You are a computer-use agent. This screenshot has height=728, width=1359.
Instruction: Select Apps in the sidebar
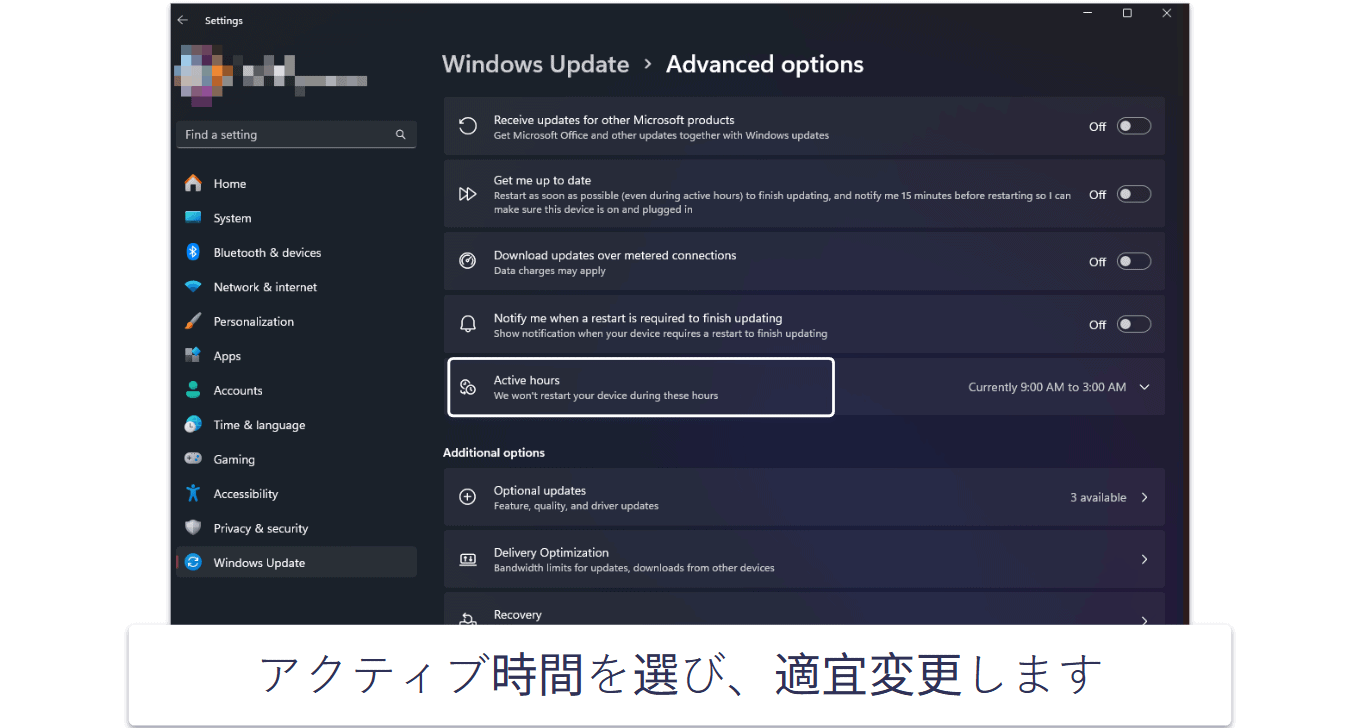(296, 356)
